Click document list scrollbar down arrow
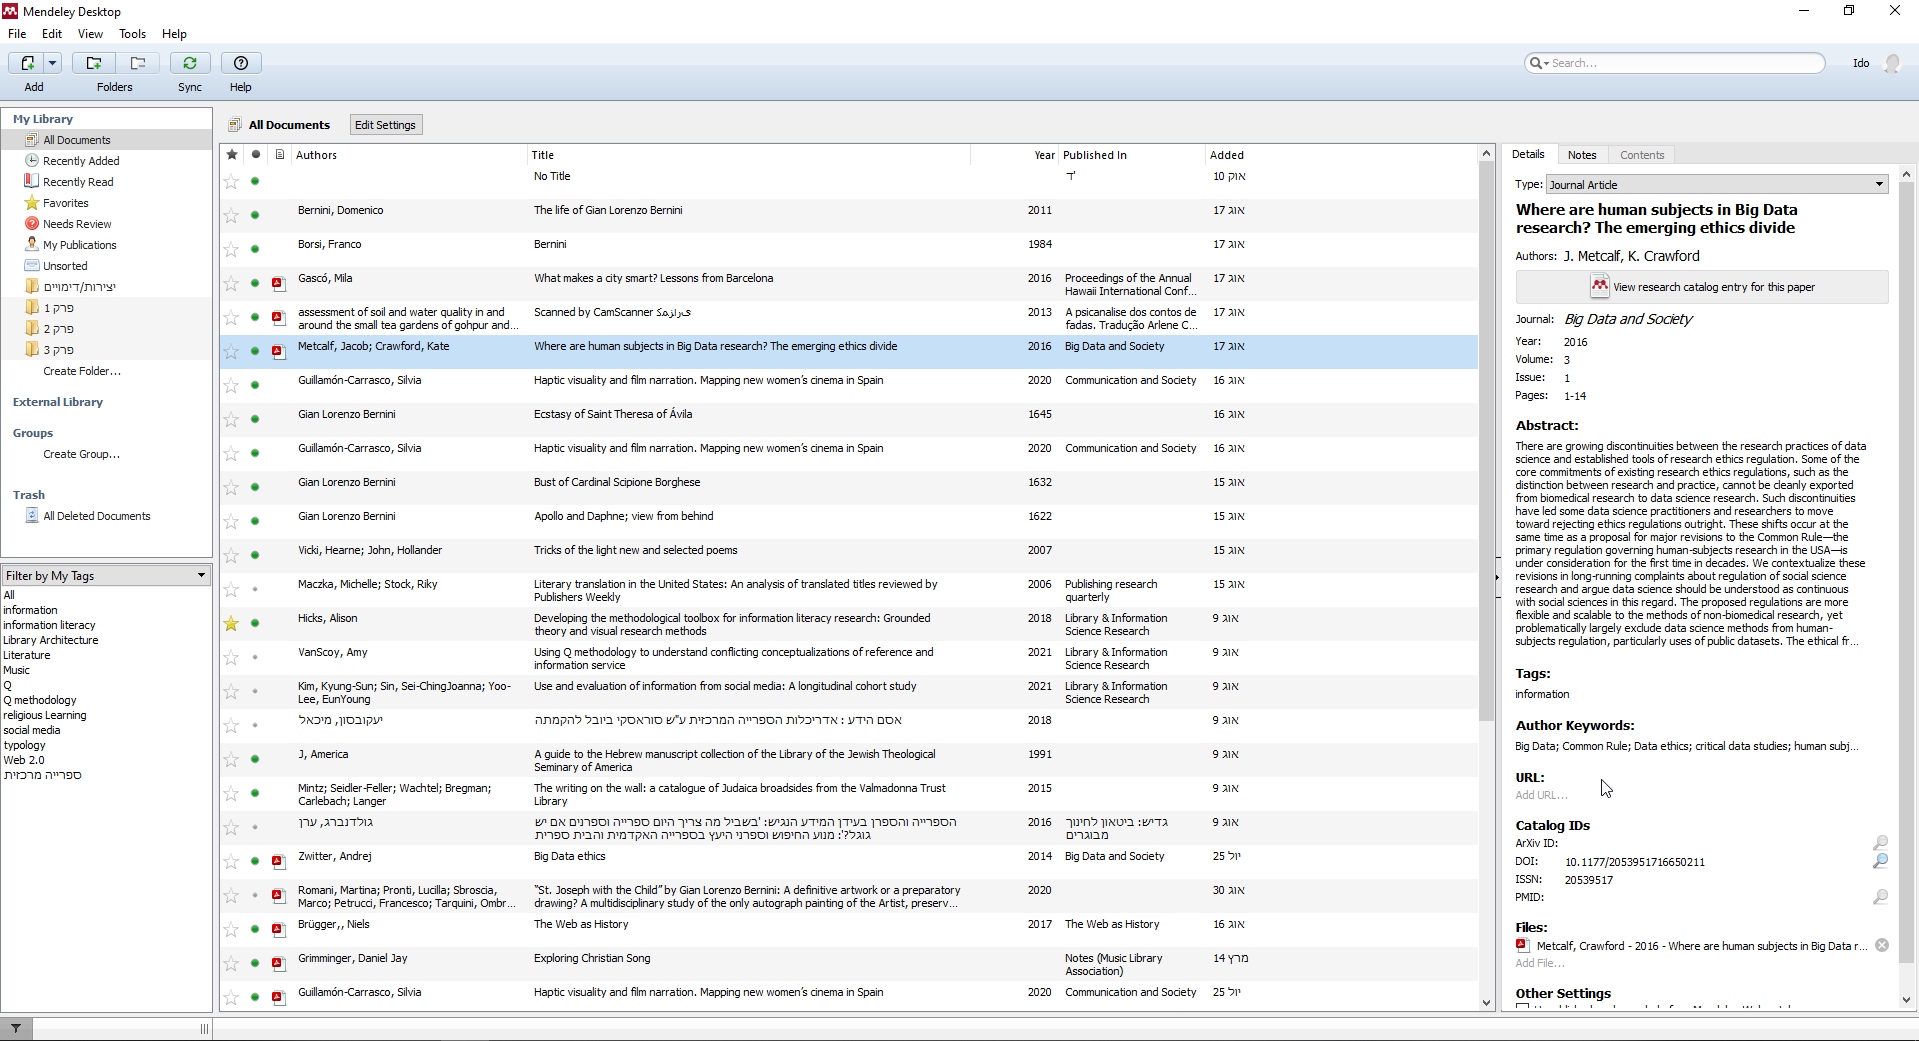The height and width of the screenshot is (1041, 1919). point(1486,1003)
